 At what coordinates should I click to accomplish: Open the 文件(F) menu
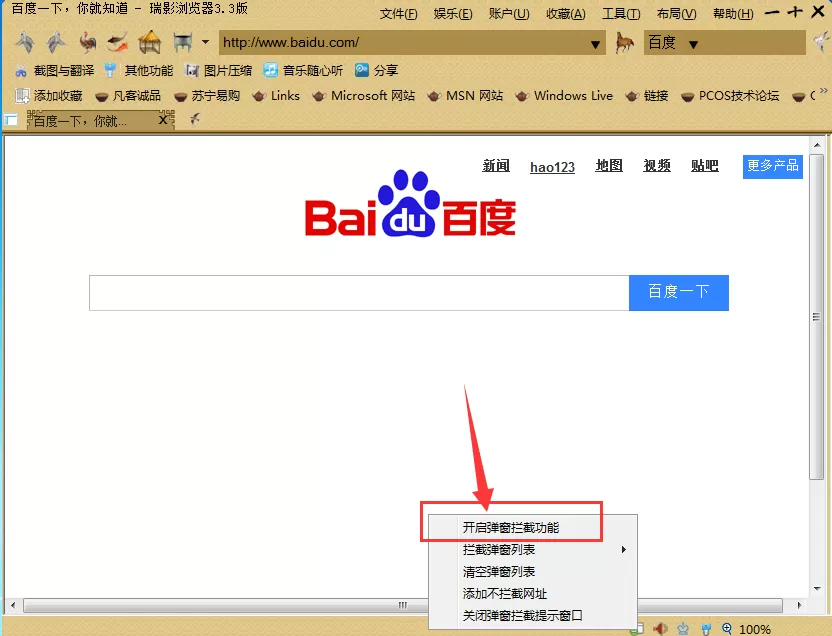[398, 14]
